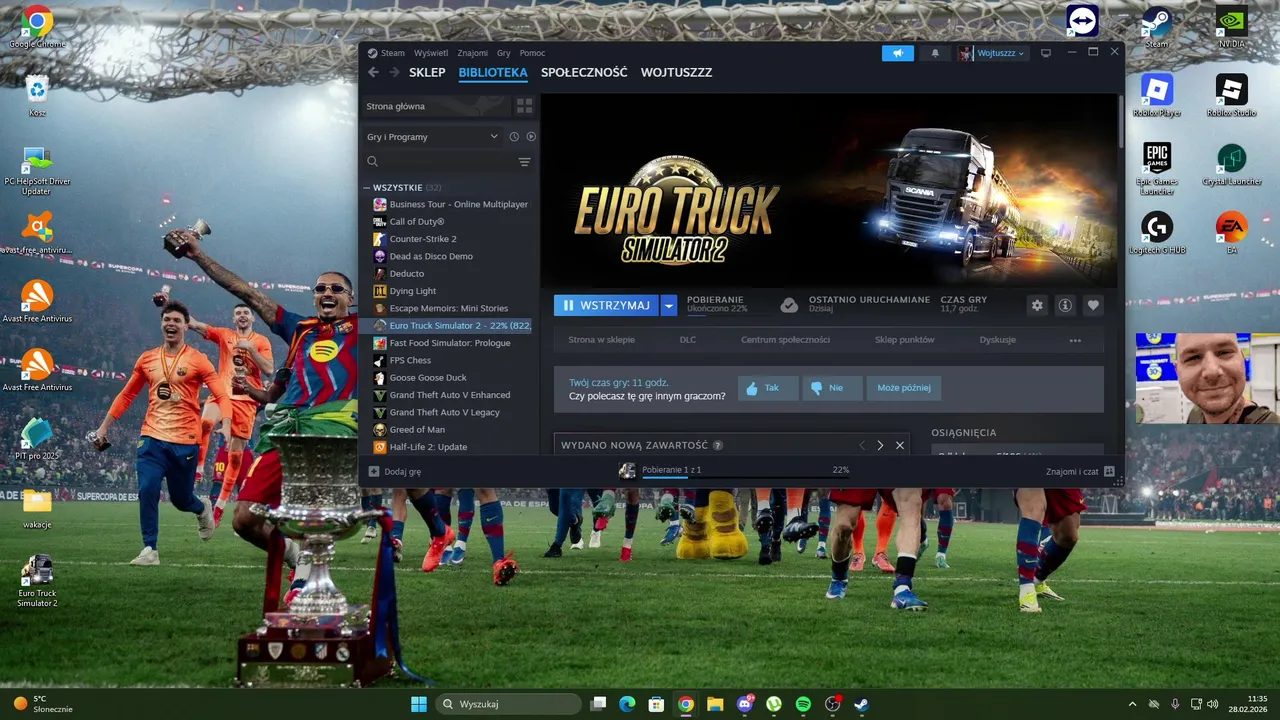Open WOJTUSZZZ profile tab
Image resolution: width=1280 pixels, height=720 pixels.
[x=676, y=72]
